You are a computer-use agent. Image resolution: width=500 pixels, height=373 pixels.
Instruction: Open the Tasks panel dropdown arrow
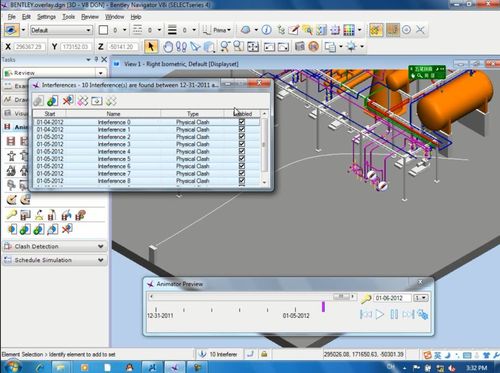tap(88, 60)
